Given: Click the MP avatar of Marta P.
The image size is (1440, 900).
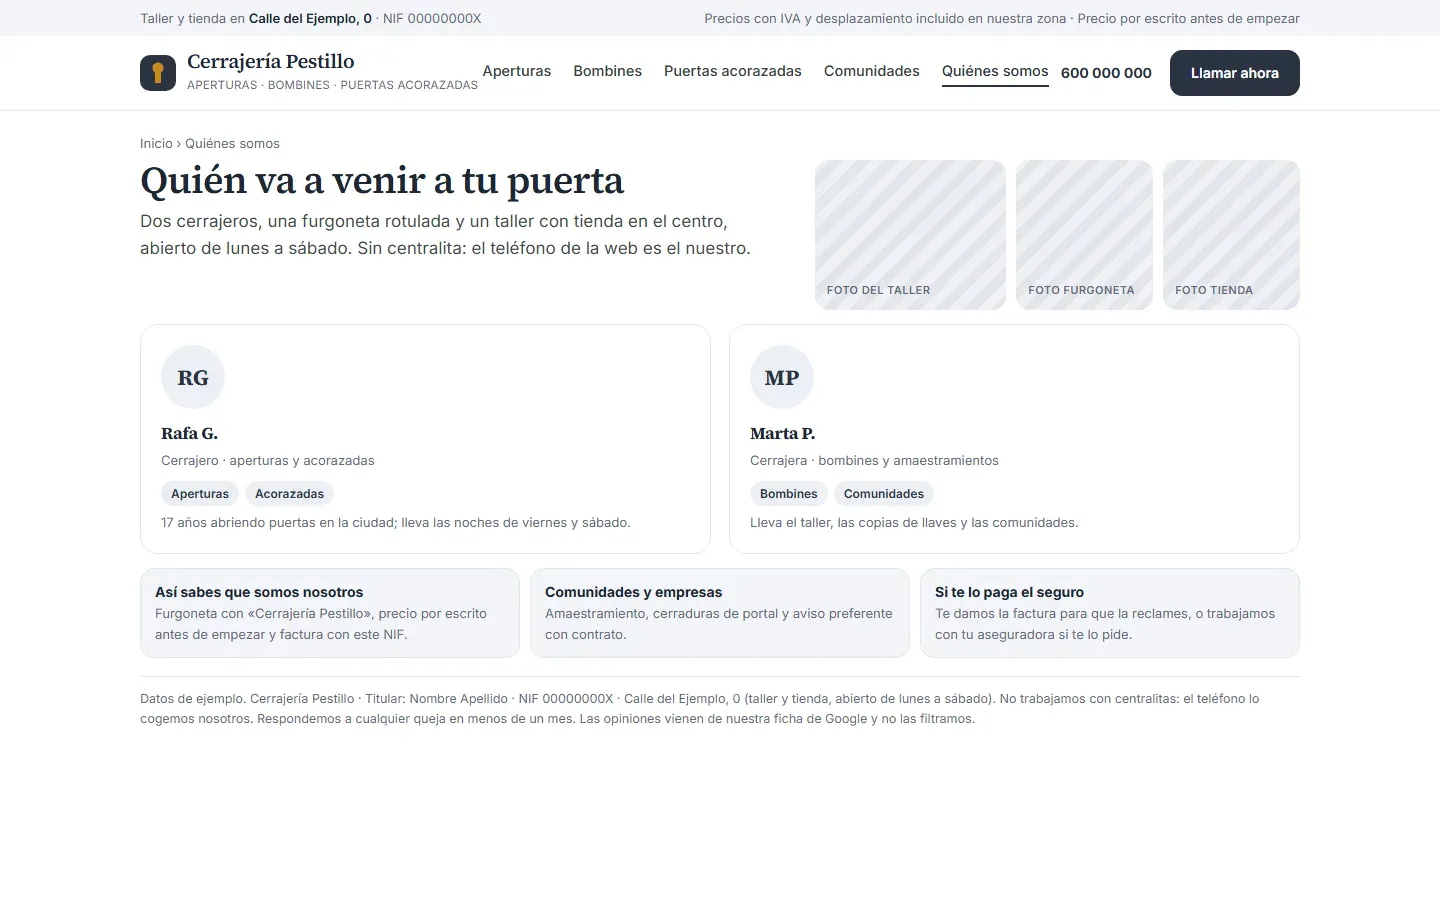Looking at the screenshot, I should pyautogui.click(x=782, y=377).
